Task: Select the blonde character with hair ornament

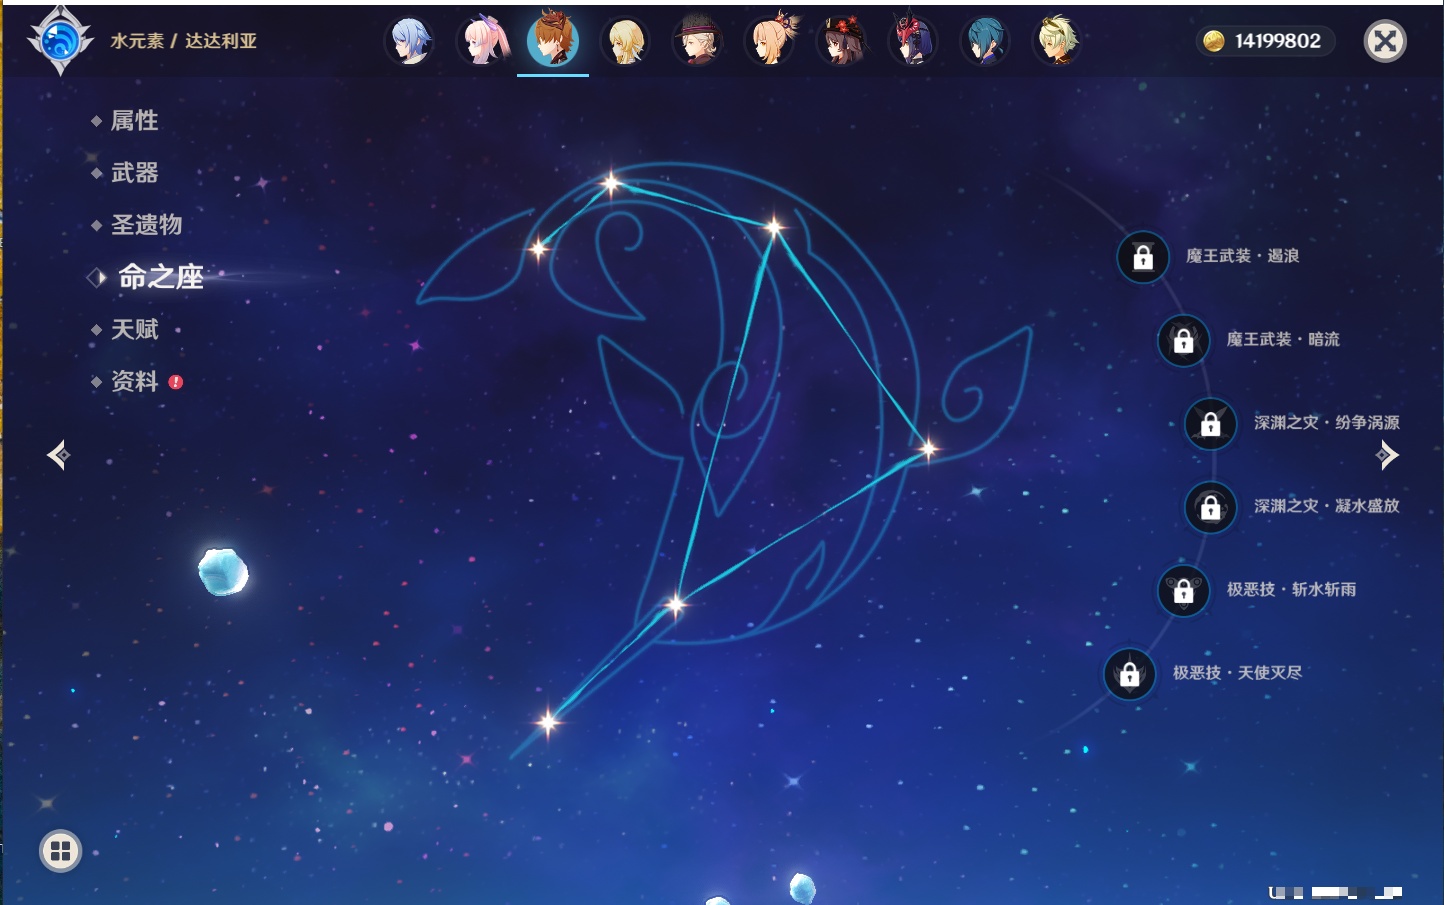Action: pos(769,41)
